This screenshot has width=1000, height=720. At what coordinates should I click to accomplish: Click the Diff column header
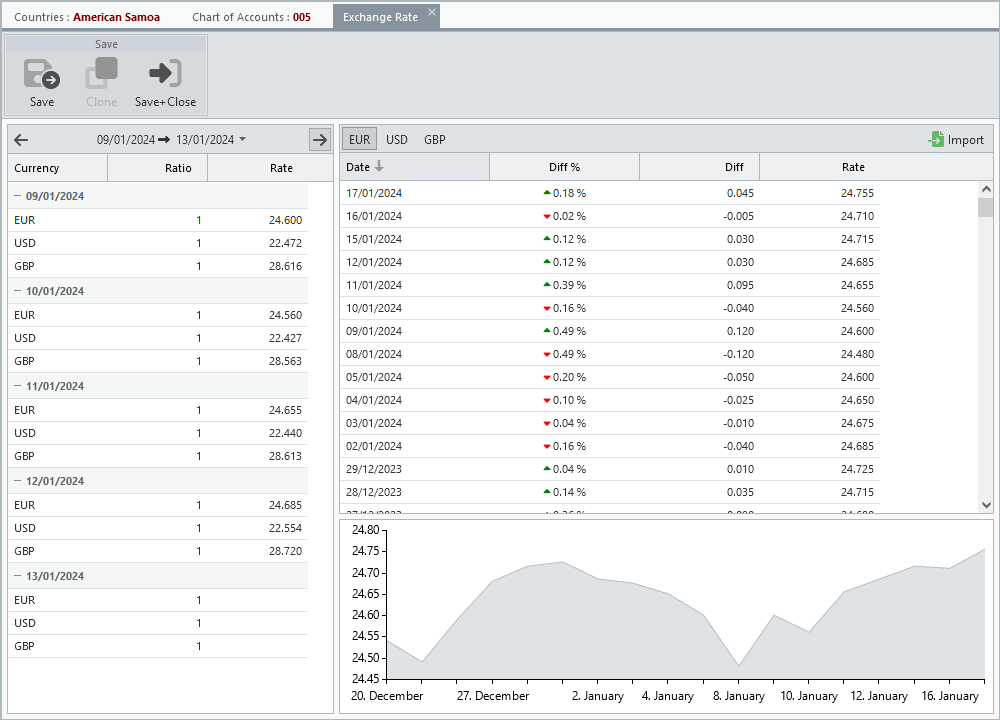(x=700, y=166)
